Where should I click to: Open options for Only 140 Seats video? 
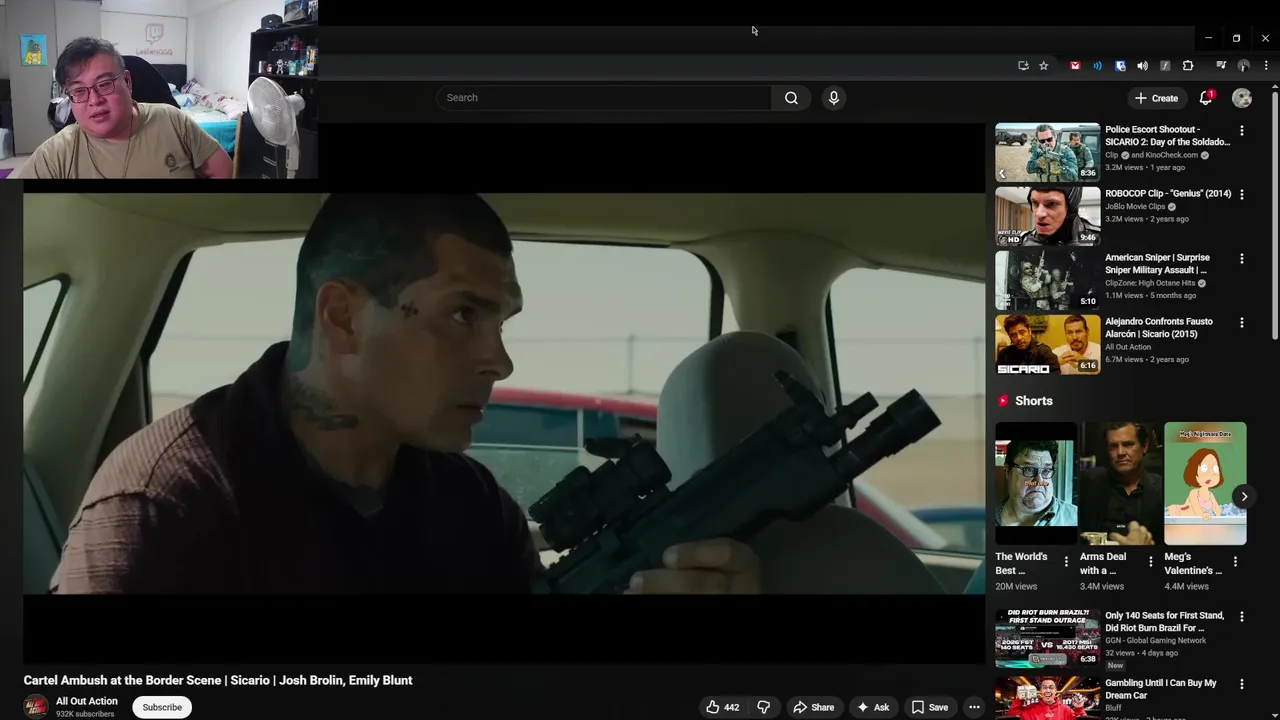tap(1242, 617)
